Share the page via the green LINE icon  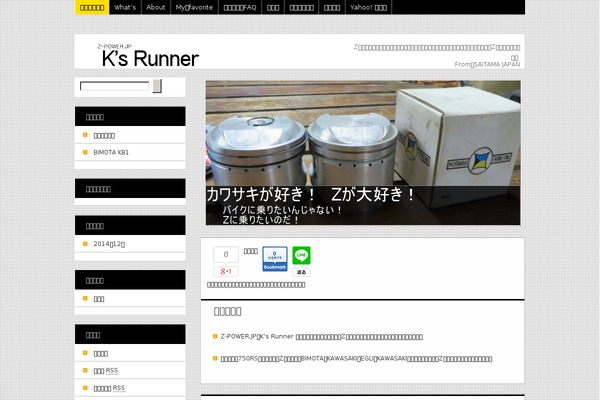[x=302, y=255]
